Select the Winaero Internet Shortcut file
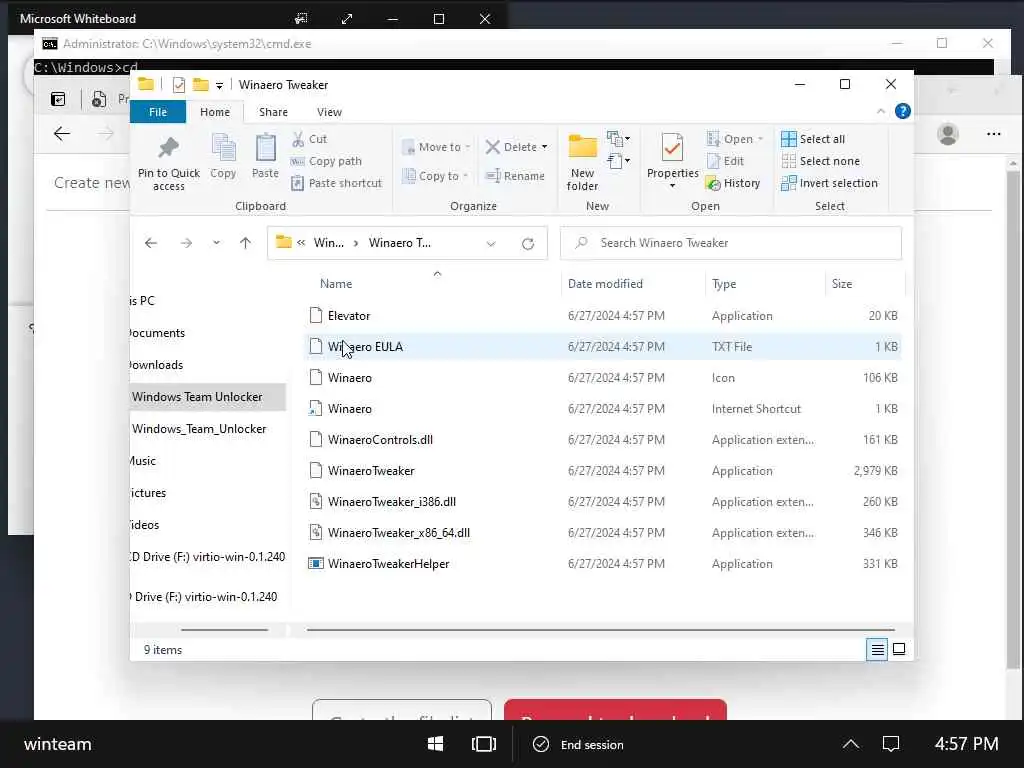The height and width of the screenshot is (768, 1024). pyautogui.click(x=603, y=409)
